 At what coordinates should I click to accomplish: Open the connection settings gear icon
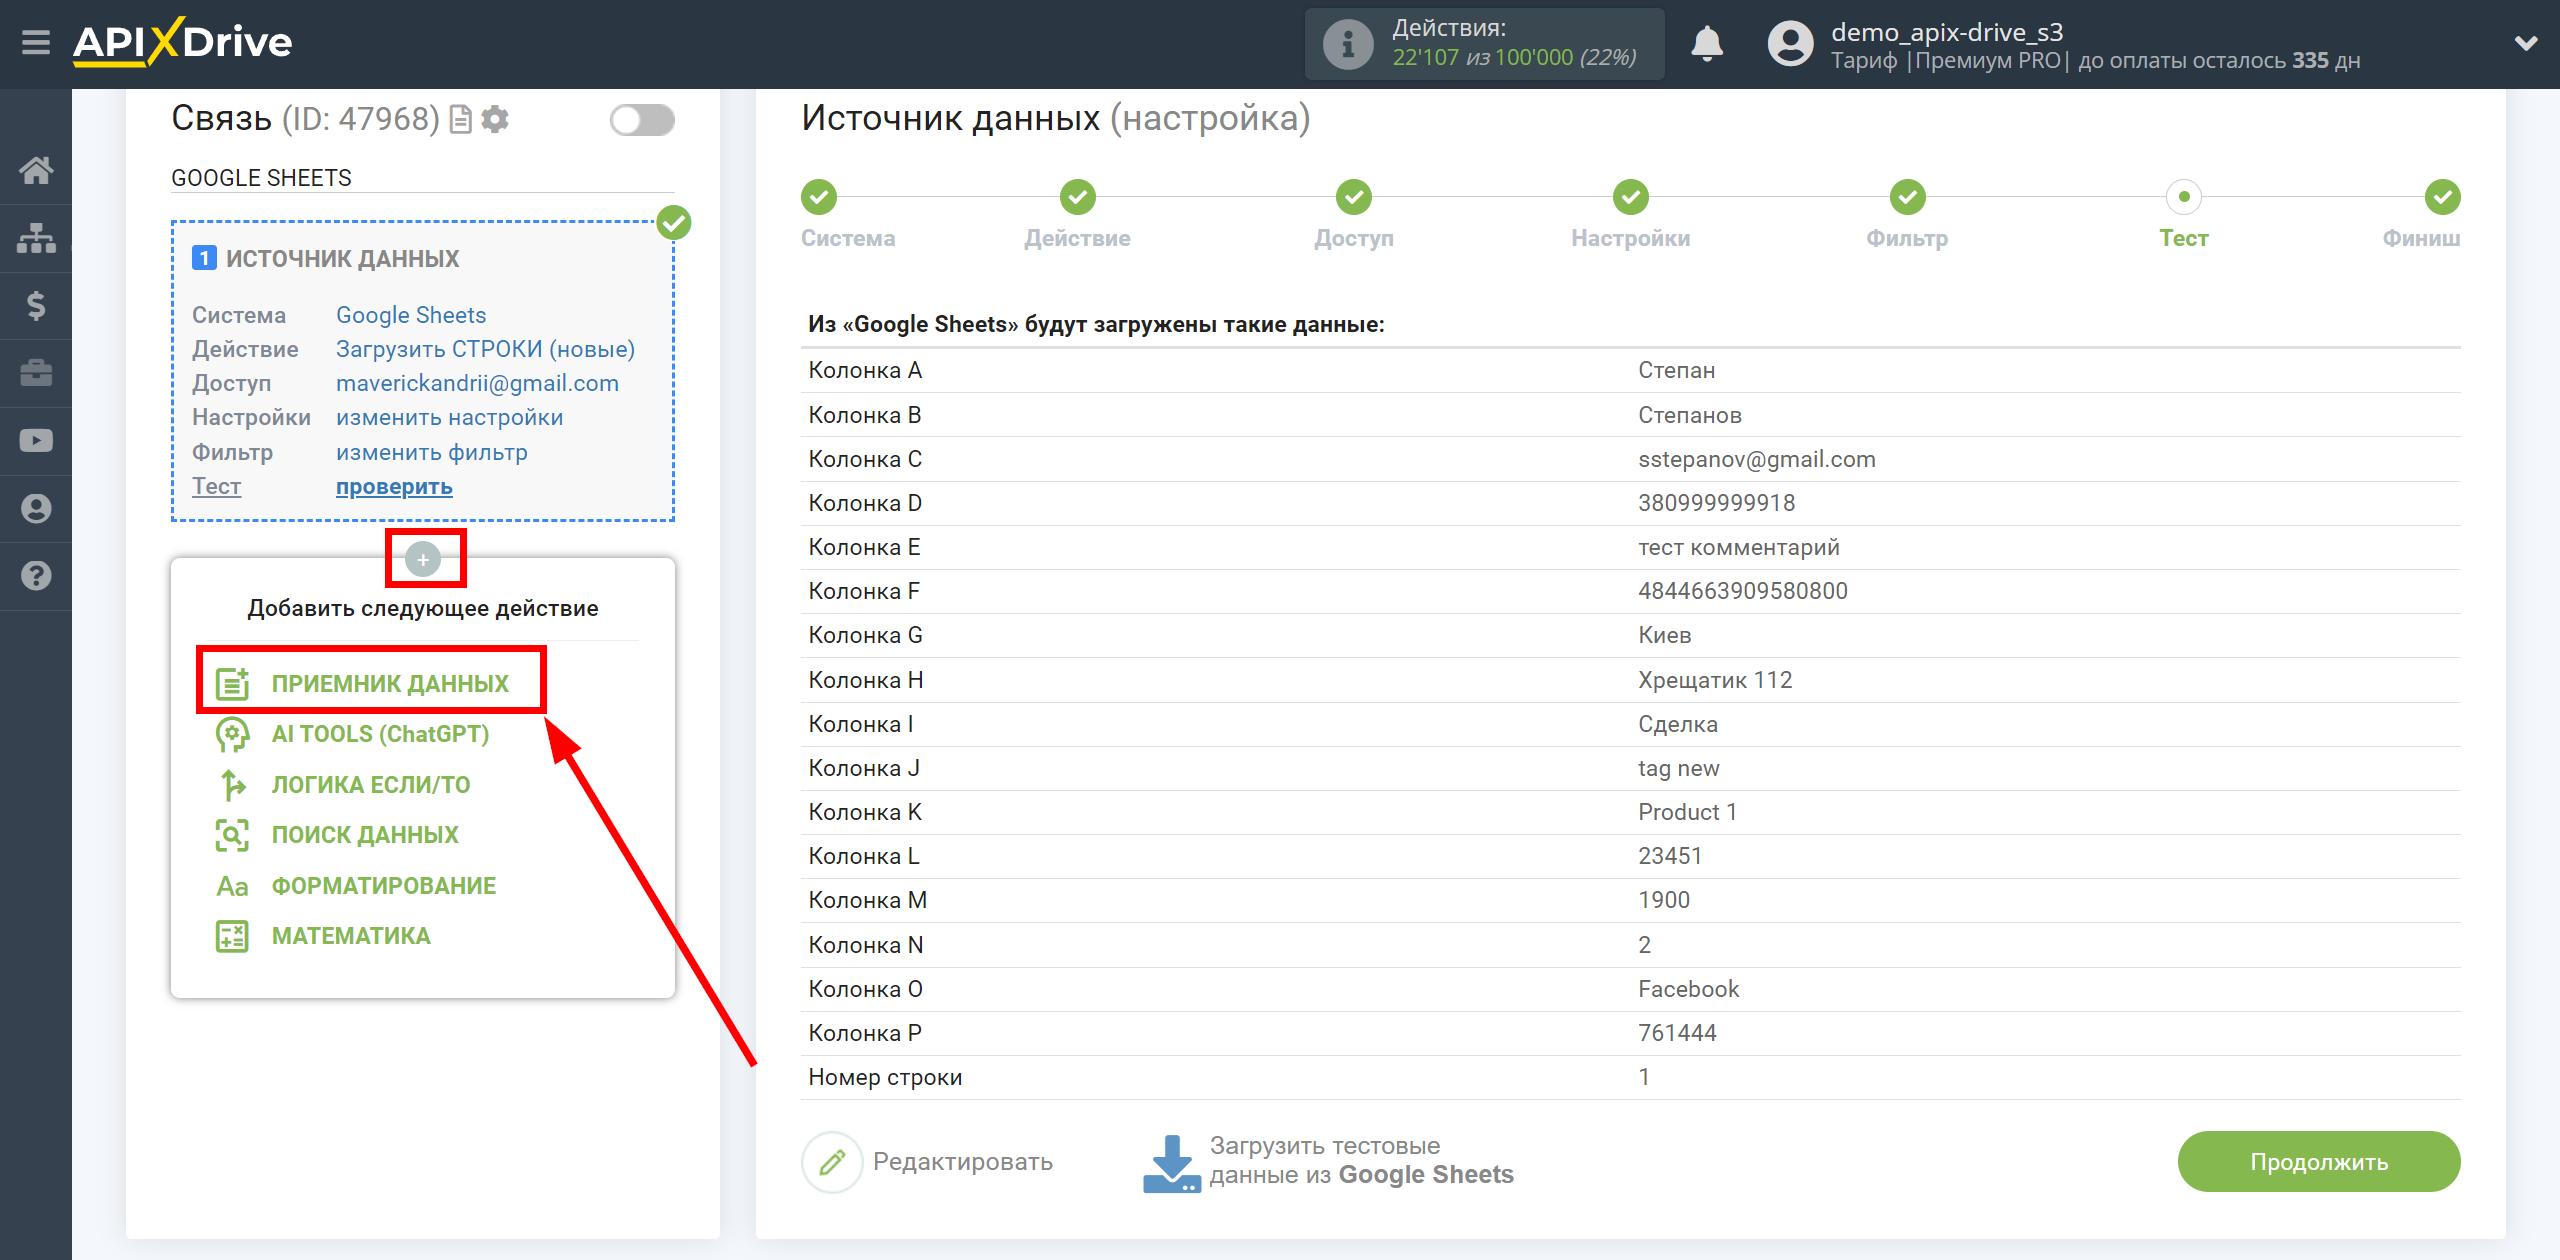point(495,119)
